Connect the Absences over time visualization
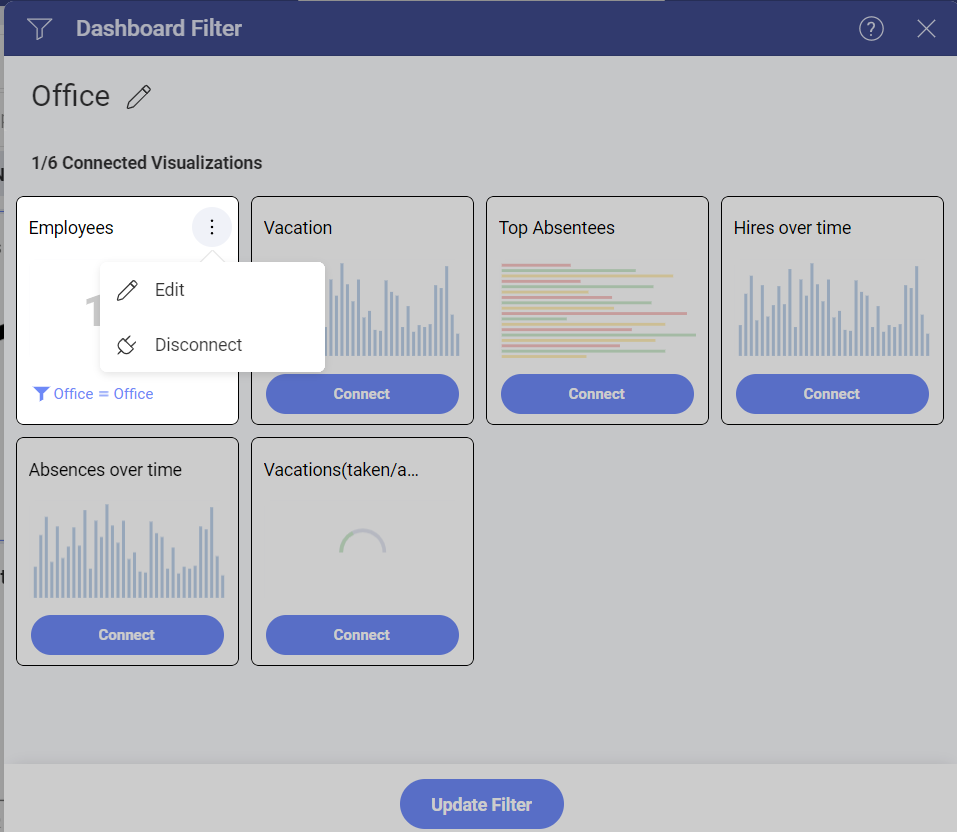957x832 pixels. pos(127,635)
